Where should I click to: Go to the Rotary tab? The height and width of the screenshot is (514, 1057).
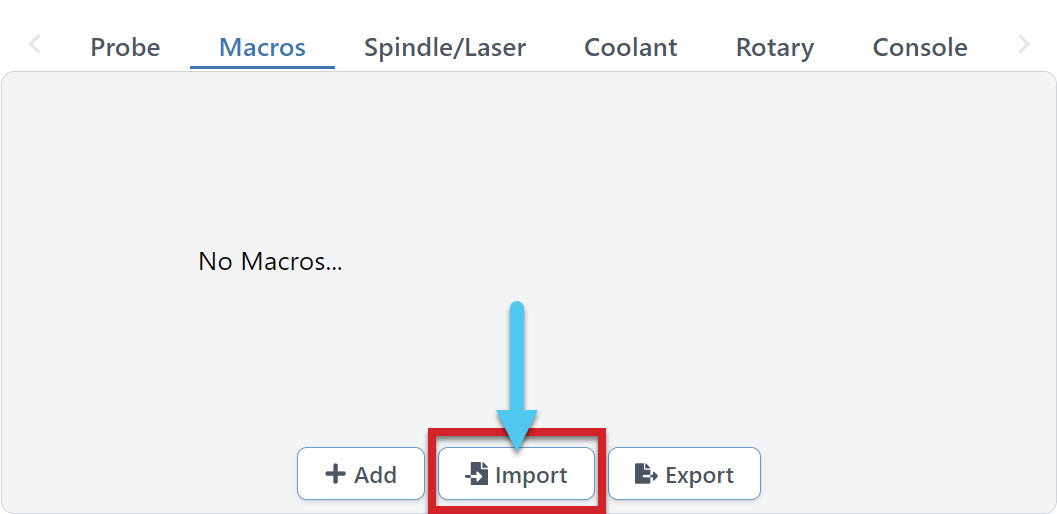pyautogui.click(x=775, y=47)
